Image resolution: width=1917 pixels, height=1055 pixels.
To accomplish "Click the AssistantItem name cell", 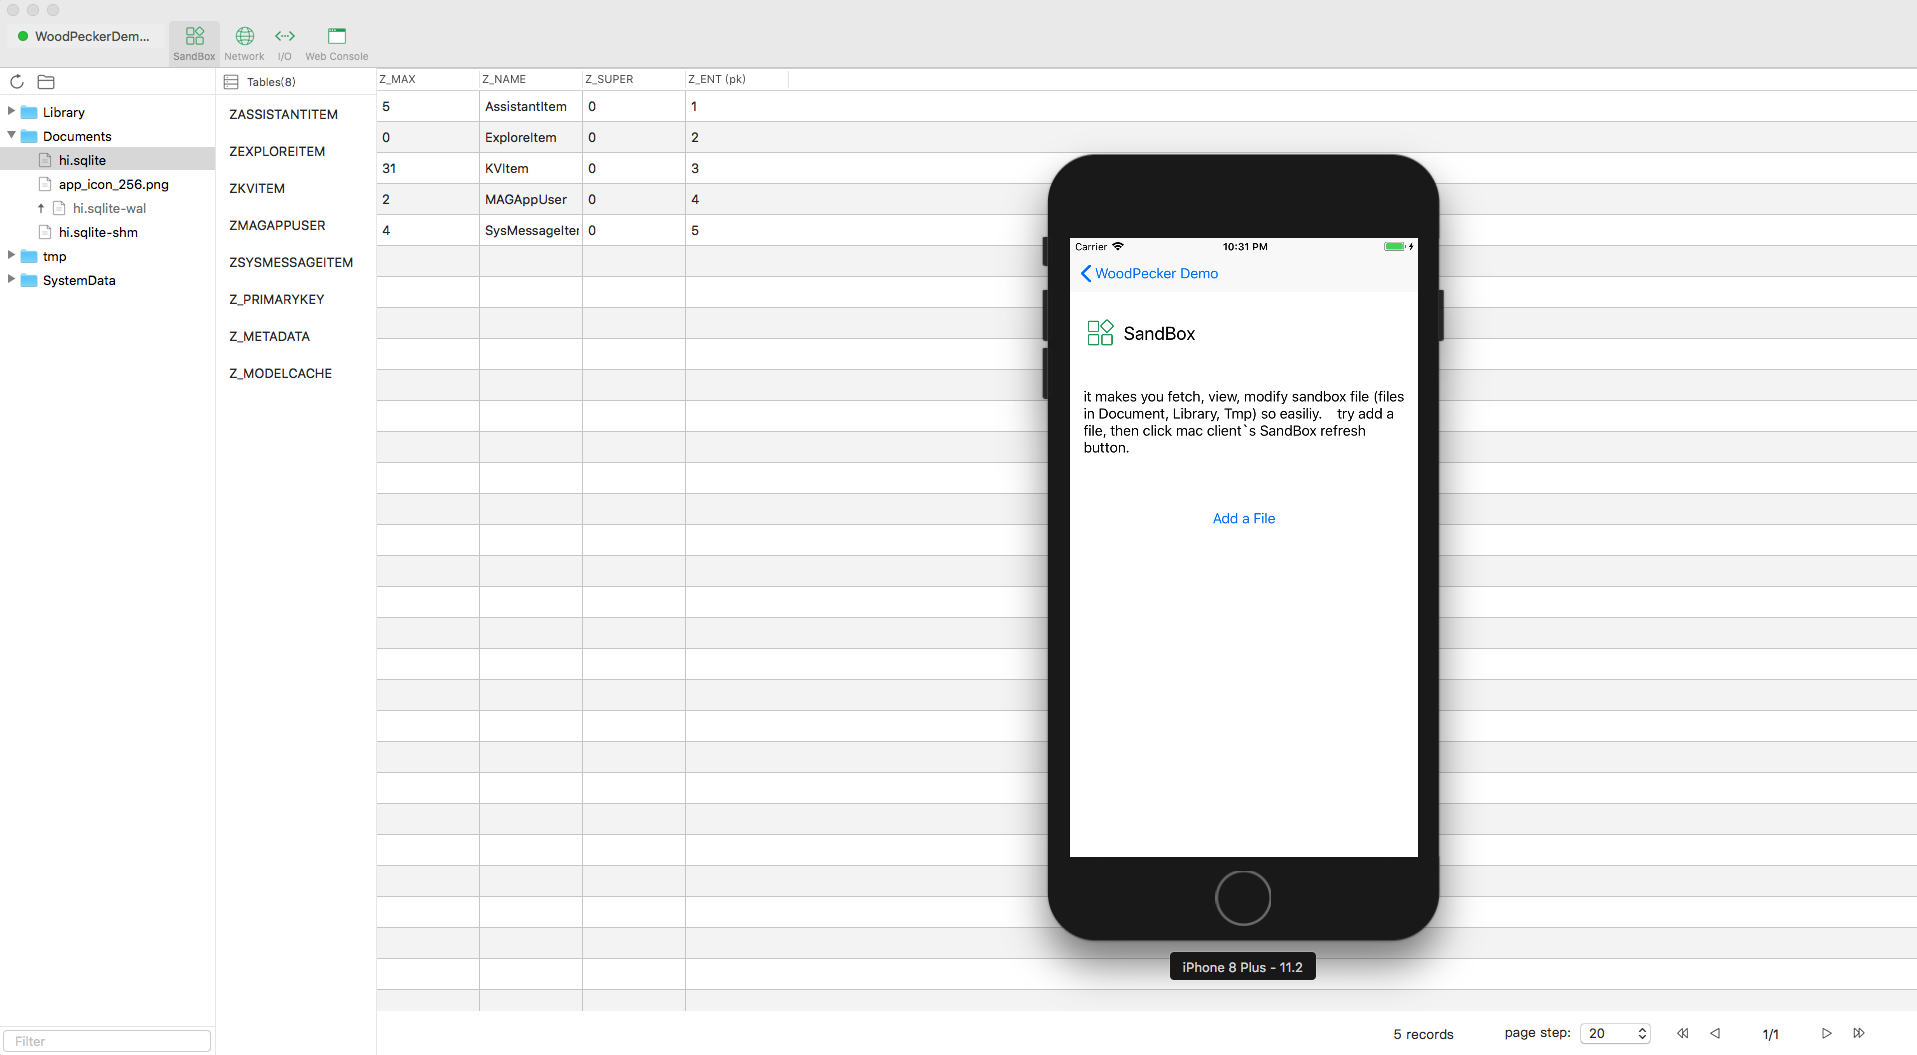I will (x=531, y=106).
